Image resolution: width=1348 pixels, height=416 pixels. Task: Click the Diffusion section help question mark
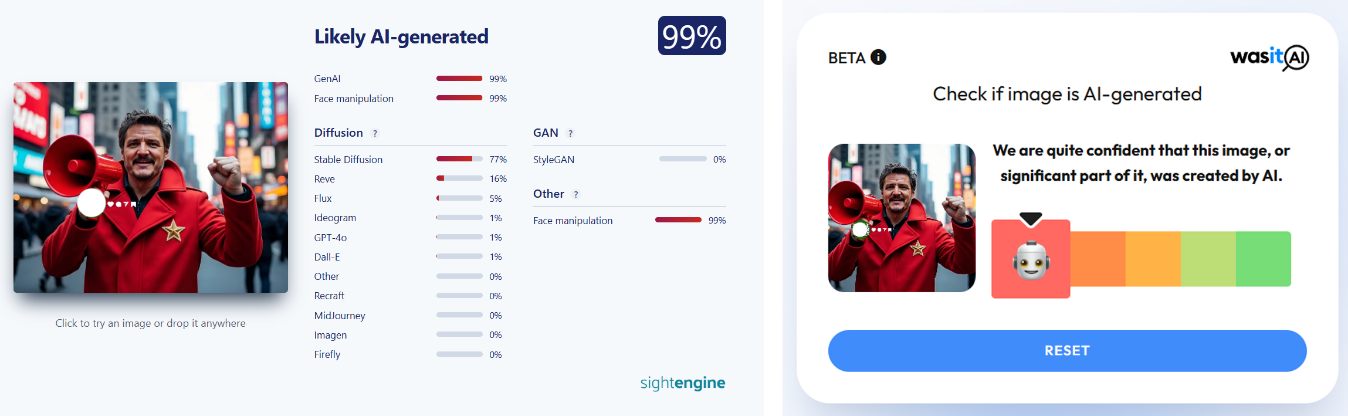(x=375, y=133)
